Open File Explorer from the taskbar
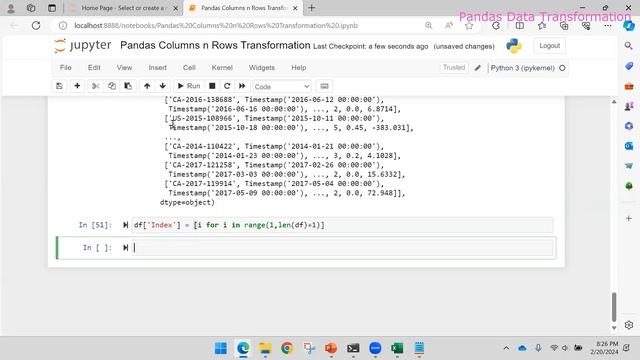640x360 pixels. pyautogui.click(x=265, y=348)
